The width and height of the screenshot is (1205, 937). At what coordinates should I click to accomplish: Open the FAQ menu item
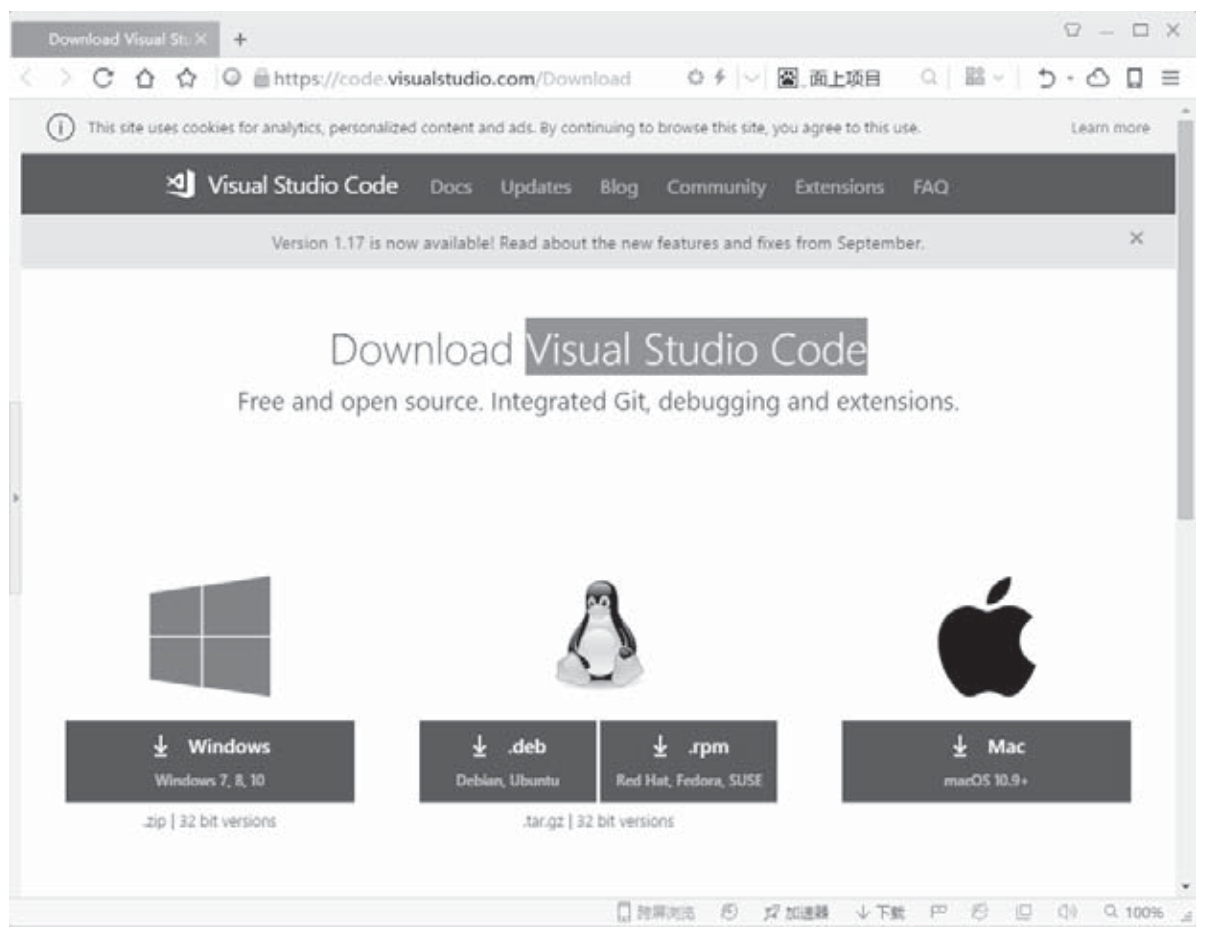(930, 187)
